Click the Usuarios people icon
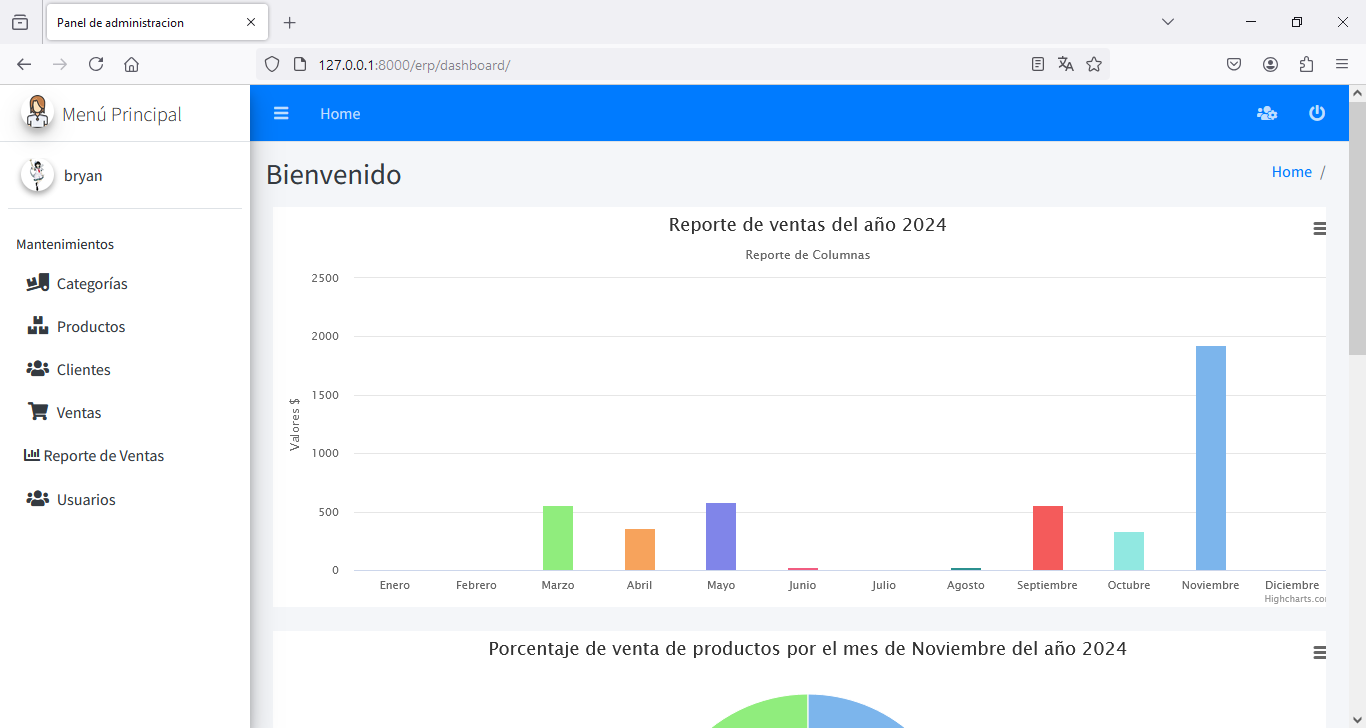Viewport: 1366px width, 728px height. [x=38, y=499]
